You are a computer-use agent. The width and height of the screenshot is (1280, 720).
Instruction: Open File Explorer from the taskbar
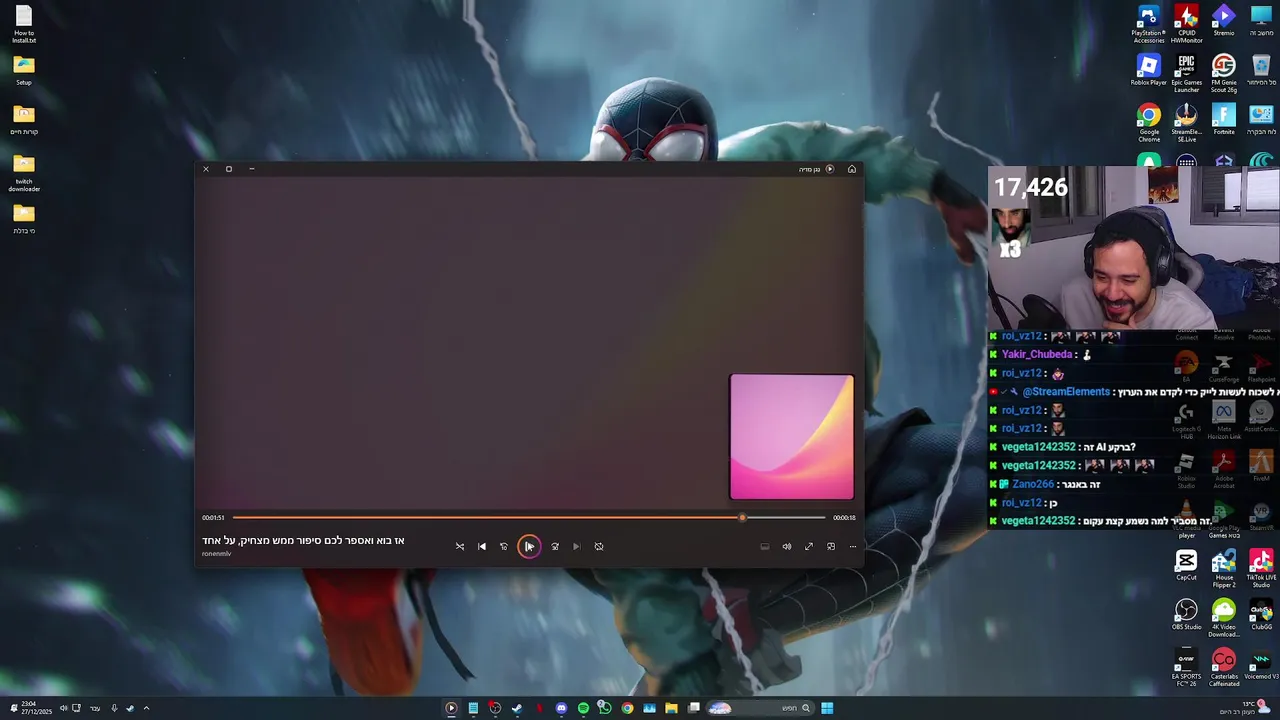pos(671,708)
